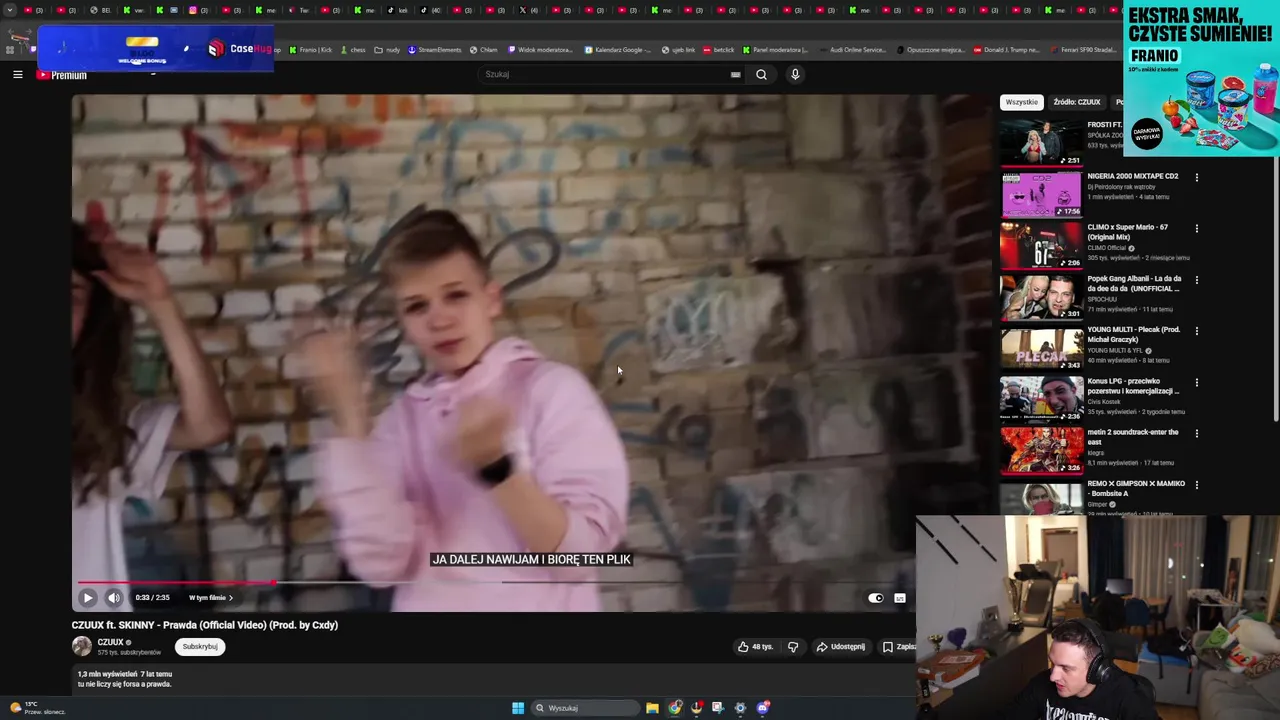Viewport: 1280px width, 720px height.
Task: Open 'YOUNG MULTI - Plecak' video title
Action: (x=1134, y=335)
